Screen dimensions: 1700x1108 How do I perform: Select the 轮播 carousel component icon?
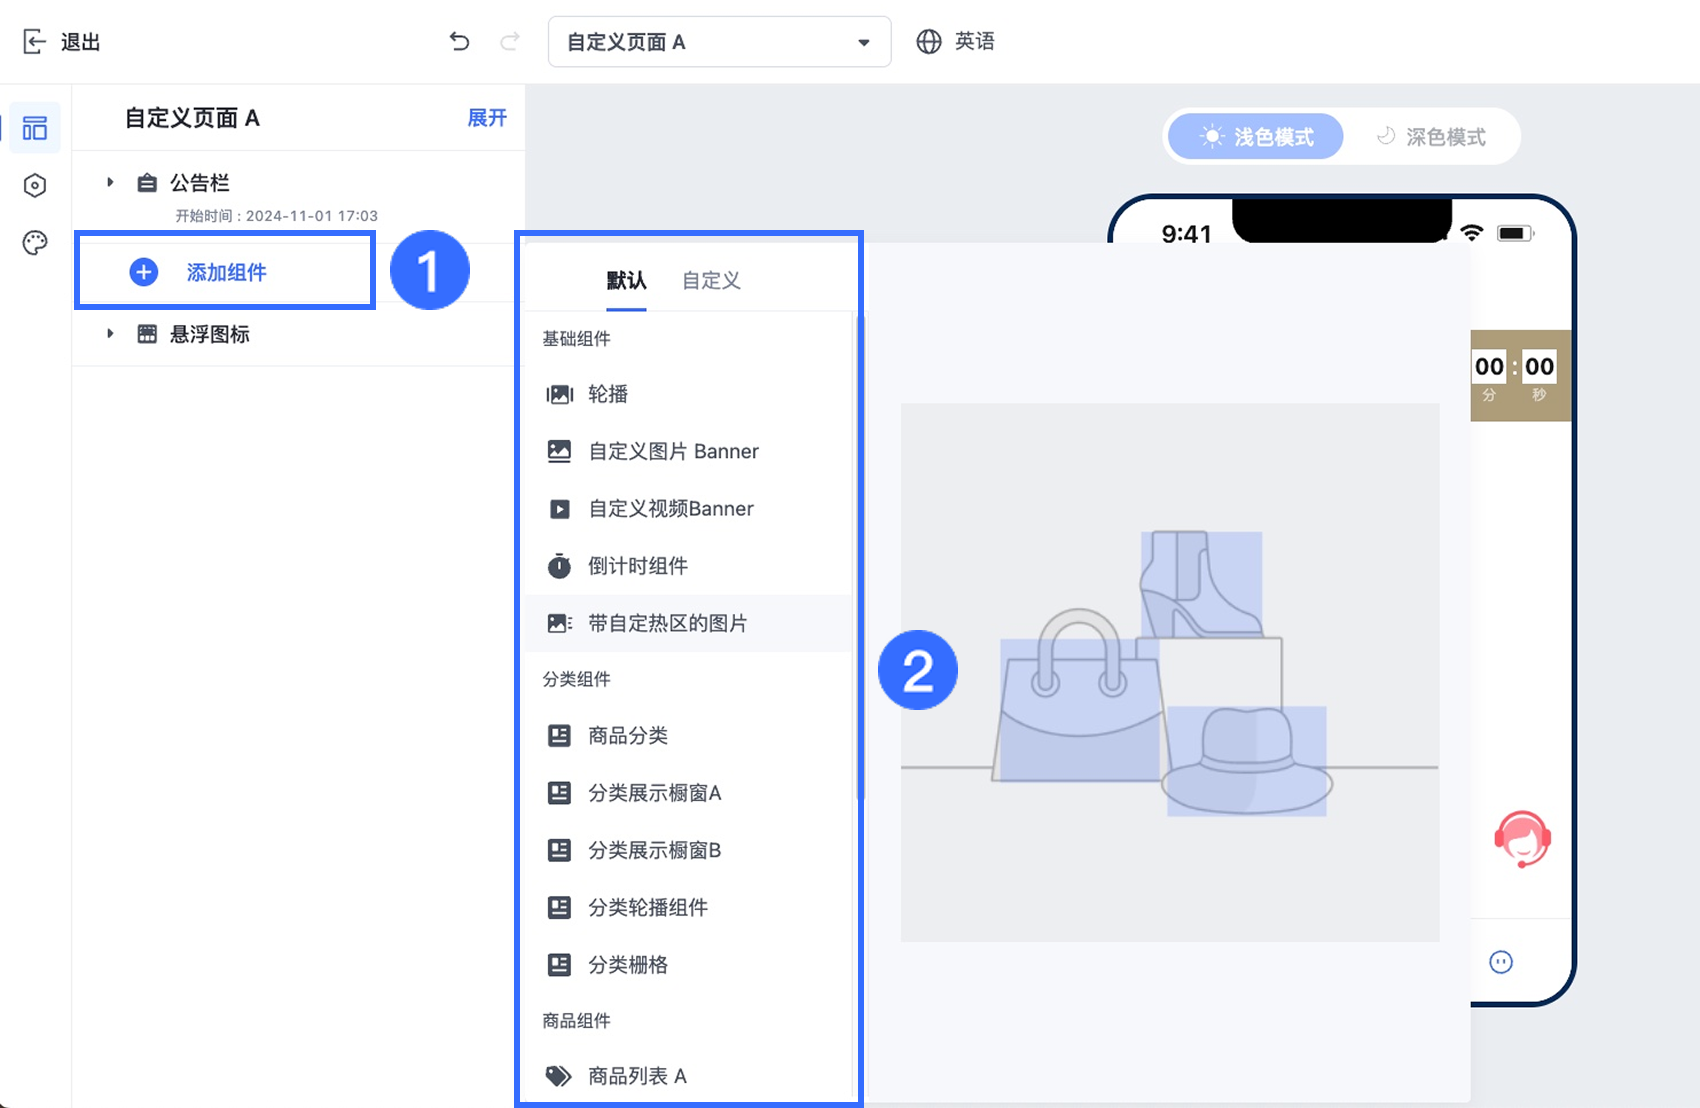(560, 394)
